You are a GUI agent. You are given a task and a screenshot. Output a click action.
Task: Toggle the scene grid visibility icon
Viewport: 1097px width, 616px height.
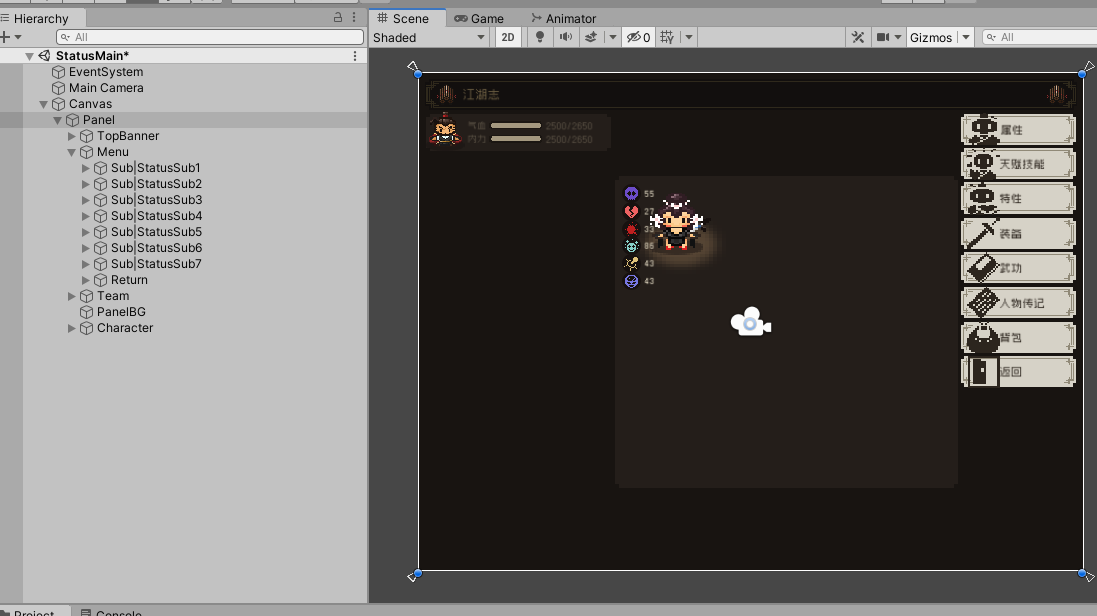[x=667, y=37]
